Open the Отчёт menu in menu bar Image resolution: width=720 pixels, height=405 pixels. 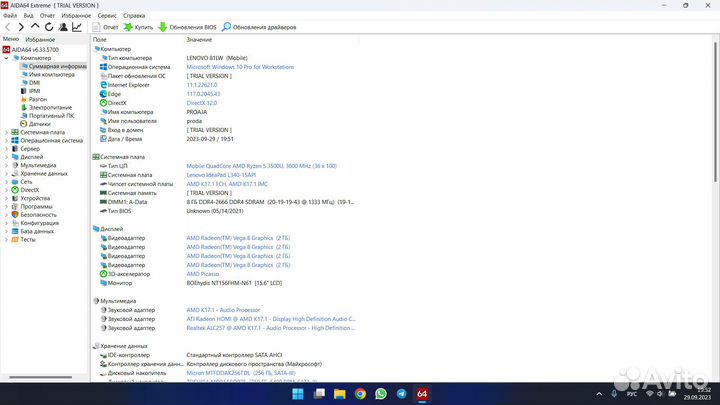point(47,16)
